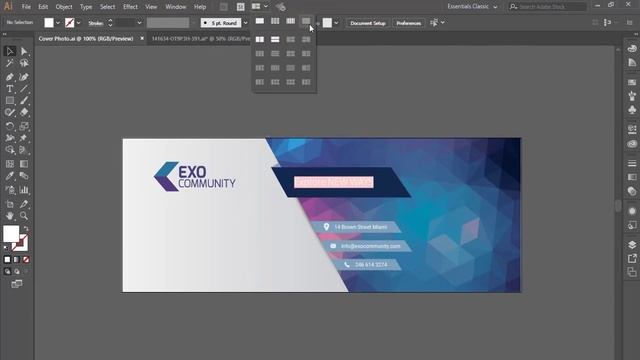
Task: Select the Perspective Grid tool
Action: click(x=24, y=150)
